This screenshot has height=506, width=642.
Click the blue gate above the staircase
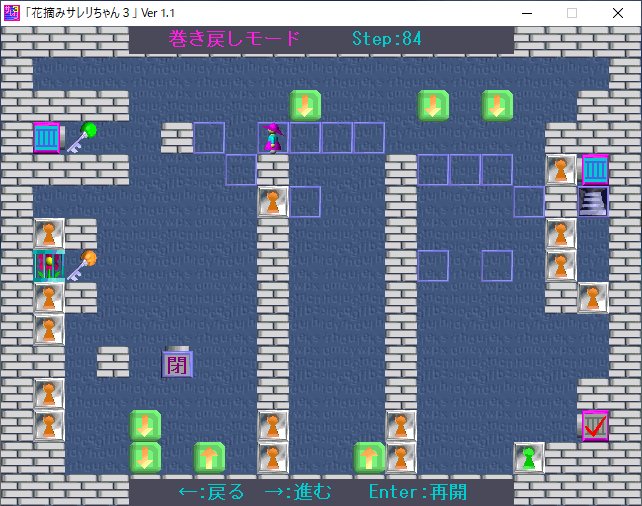tap(594, 169)
